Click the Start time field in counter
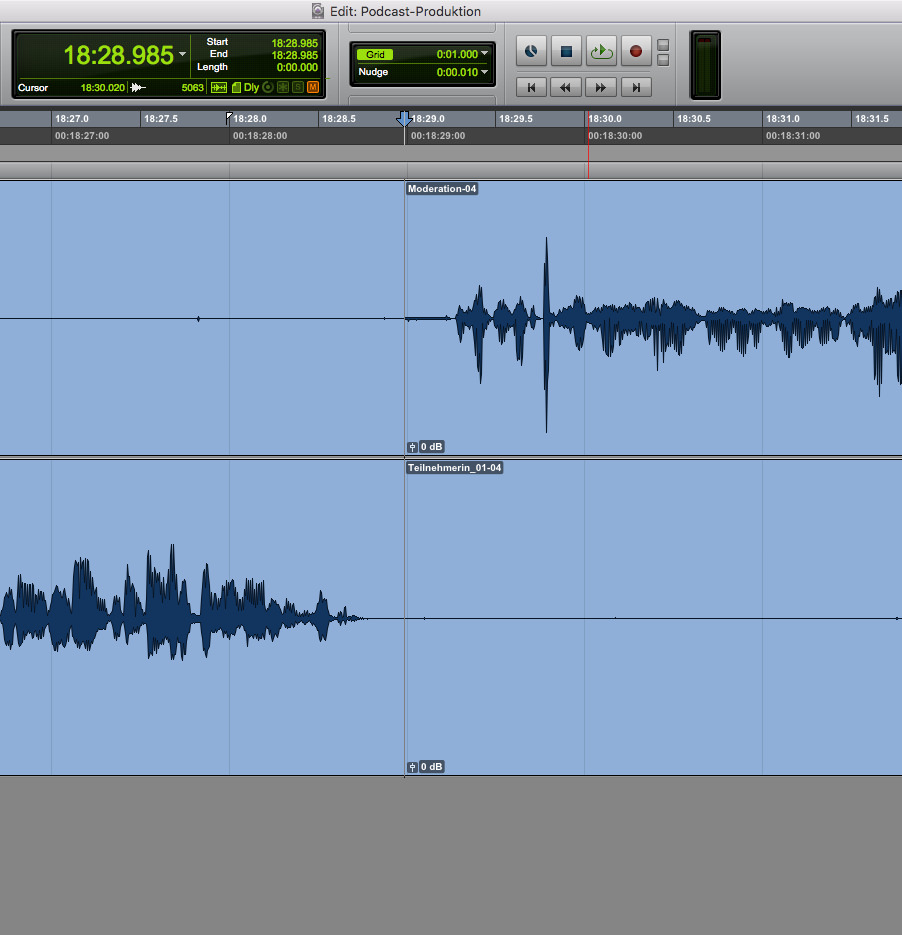902x935 pixels. click(x=294, y=43)
